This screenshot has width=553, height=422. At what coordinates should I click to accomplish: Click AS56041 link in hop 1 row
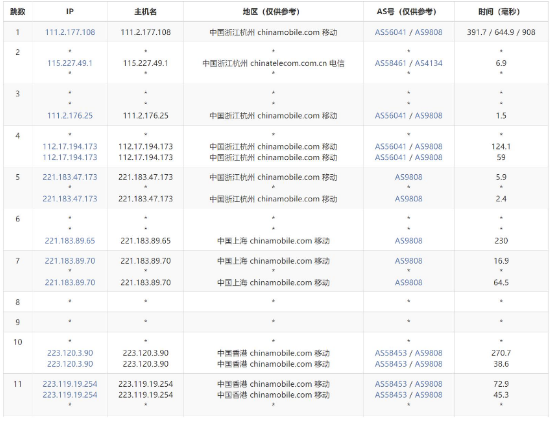390,32
